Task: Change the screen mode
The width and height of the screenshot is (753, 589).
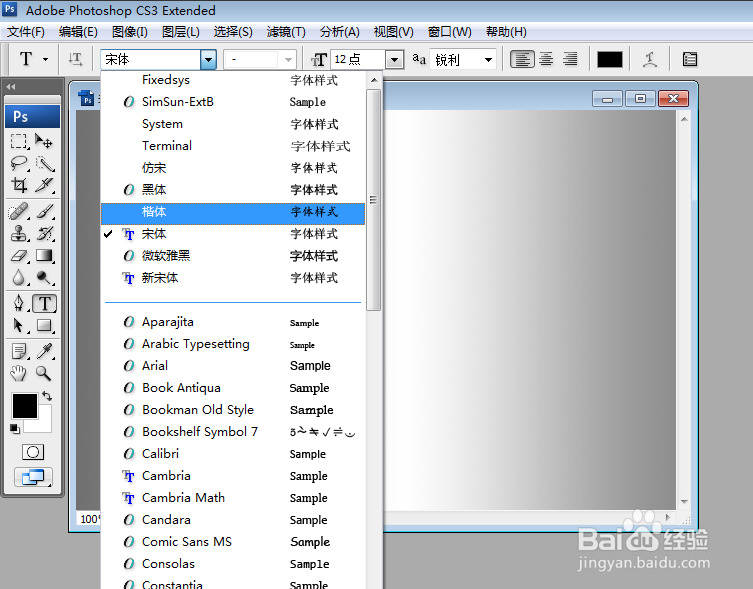Action: [33, 477]
